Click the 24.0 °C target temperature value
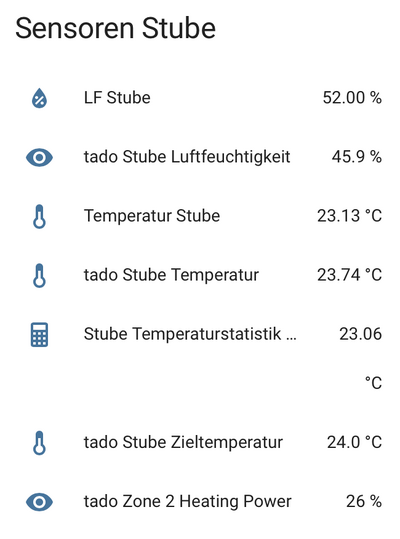 click(354, 442)
